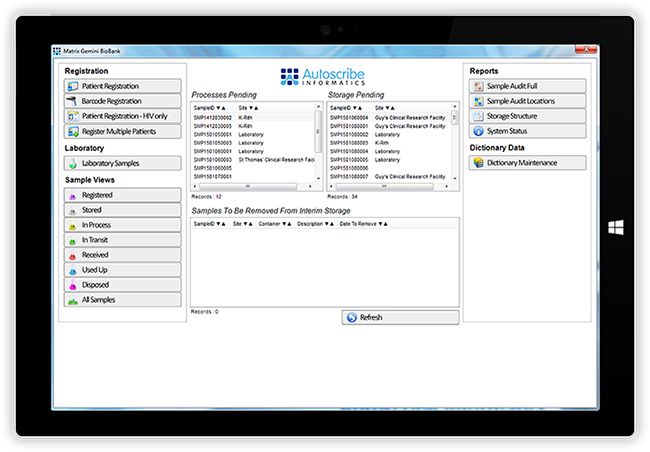Click Matrix Gemini BioBank title bar icon

pyautogui.click(x=57, y=51)
